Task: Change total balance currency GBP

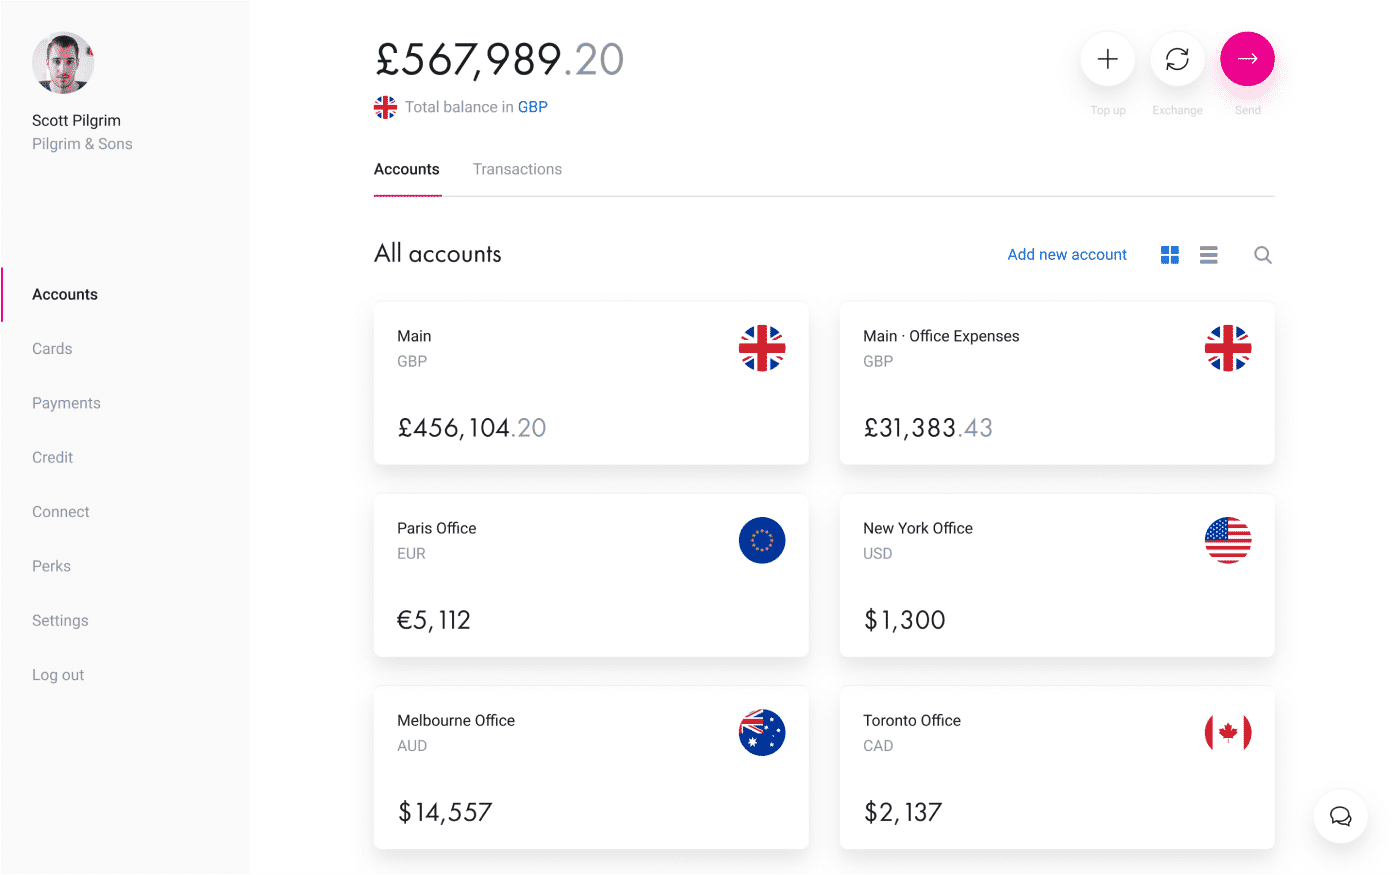Action: (532, 107)
